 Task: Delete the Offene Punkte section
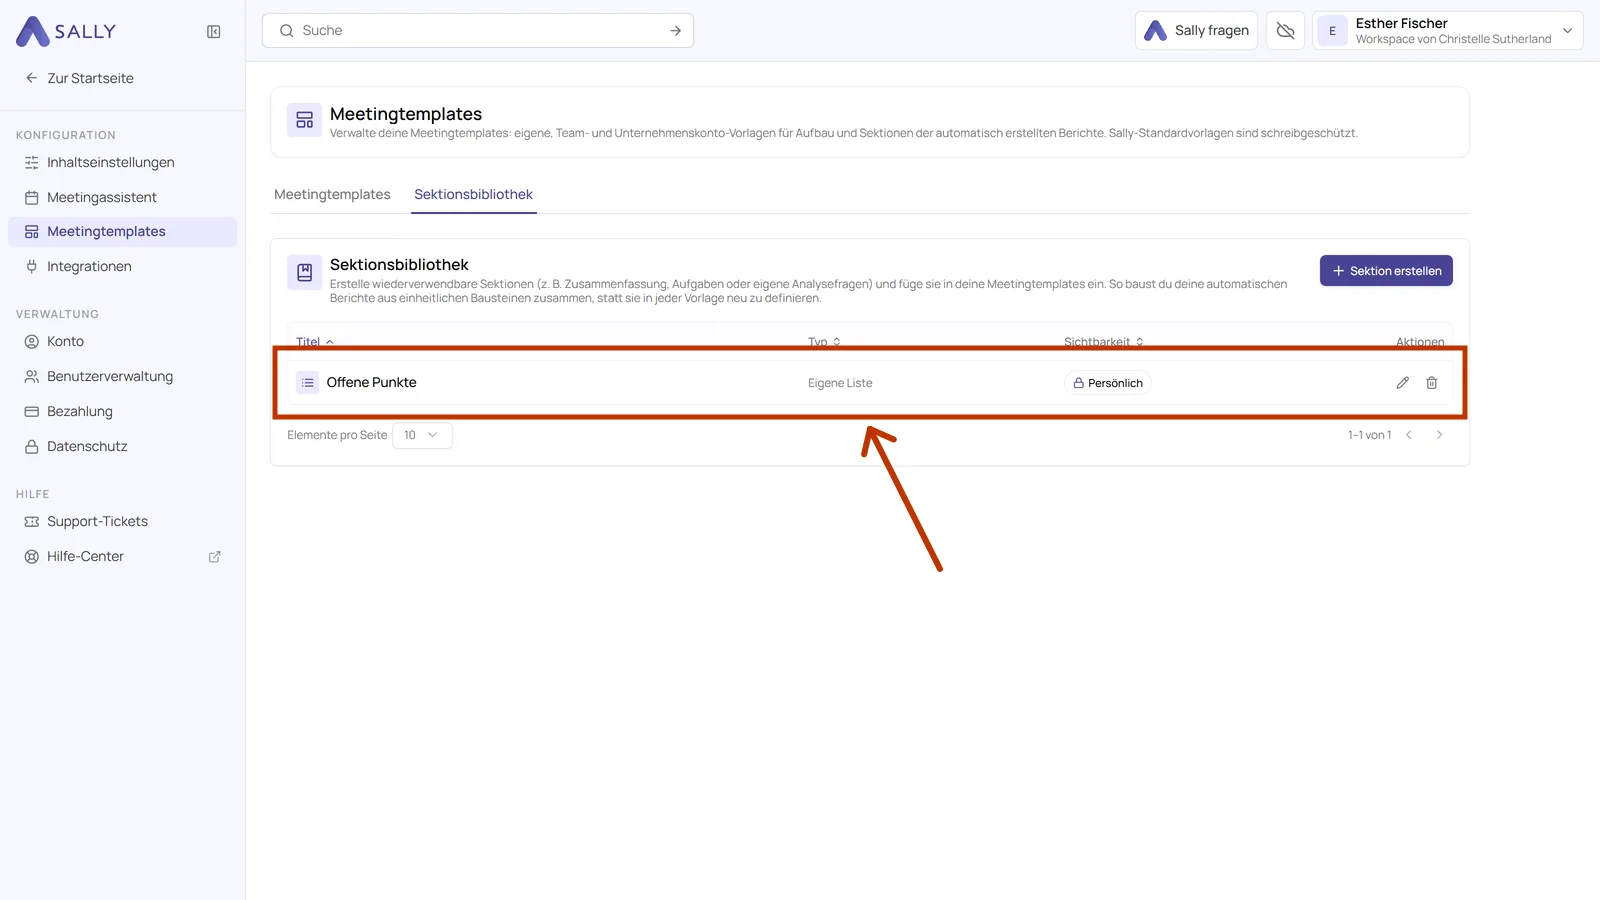tap(1432, 383)
